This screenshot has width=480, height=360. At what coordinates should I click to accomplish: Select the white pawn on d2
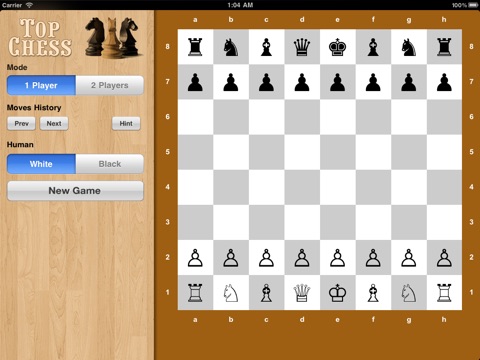(x=302, y=258)
